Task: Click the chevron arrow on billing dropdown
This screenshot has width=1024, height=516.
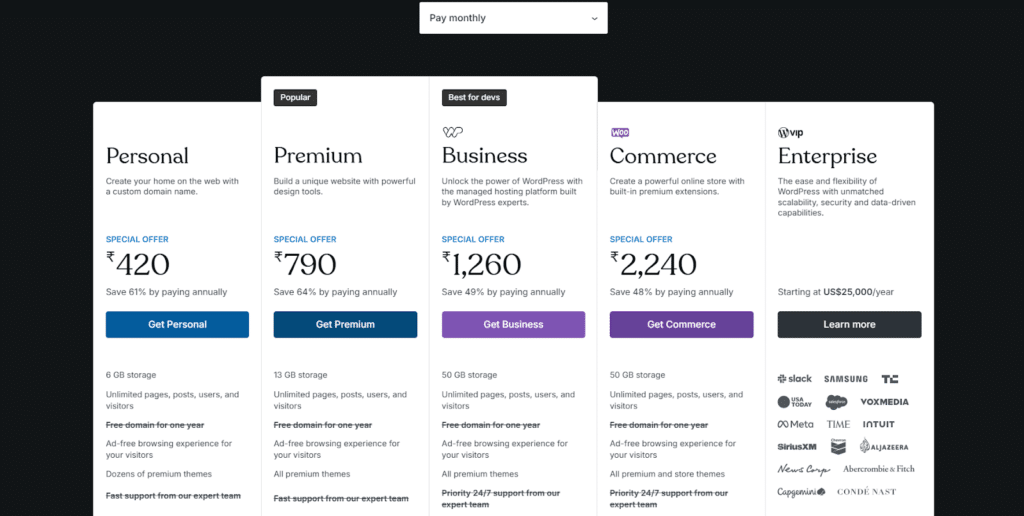Action: pos(594,18)
